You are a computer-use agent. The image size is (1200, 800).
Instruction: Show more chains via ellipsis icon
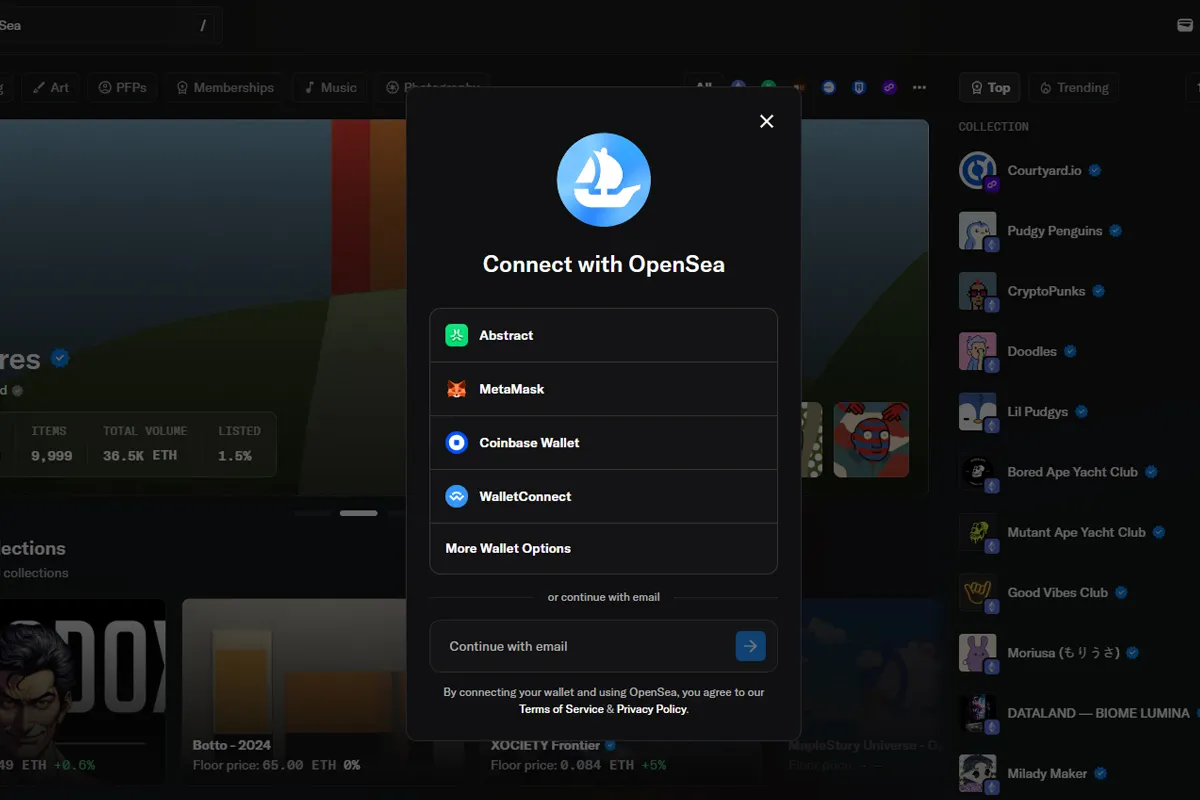[x=919, y=88]
